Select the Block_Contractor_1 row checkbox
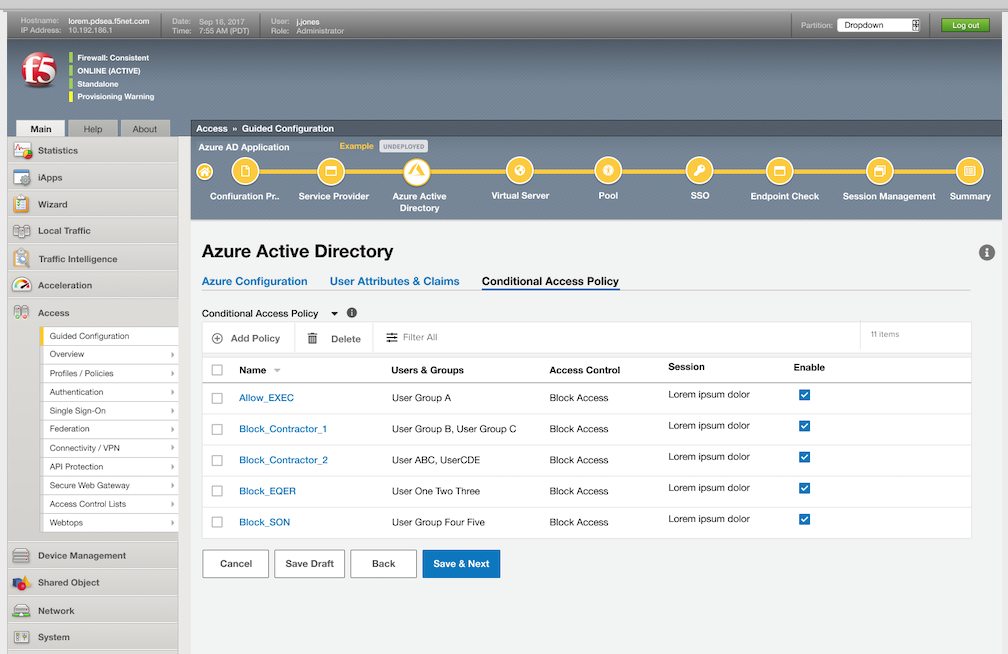 click(x=217, y=429)
